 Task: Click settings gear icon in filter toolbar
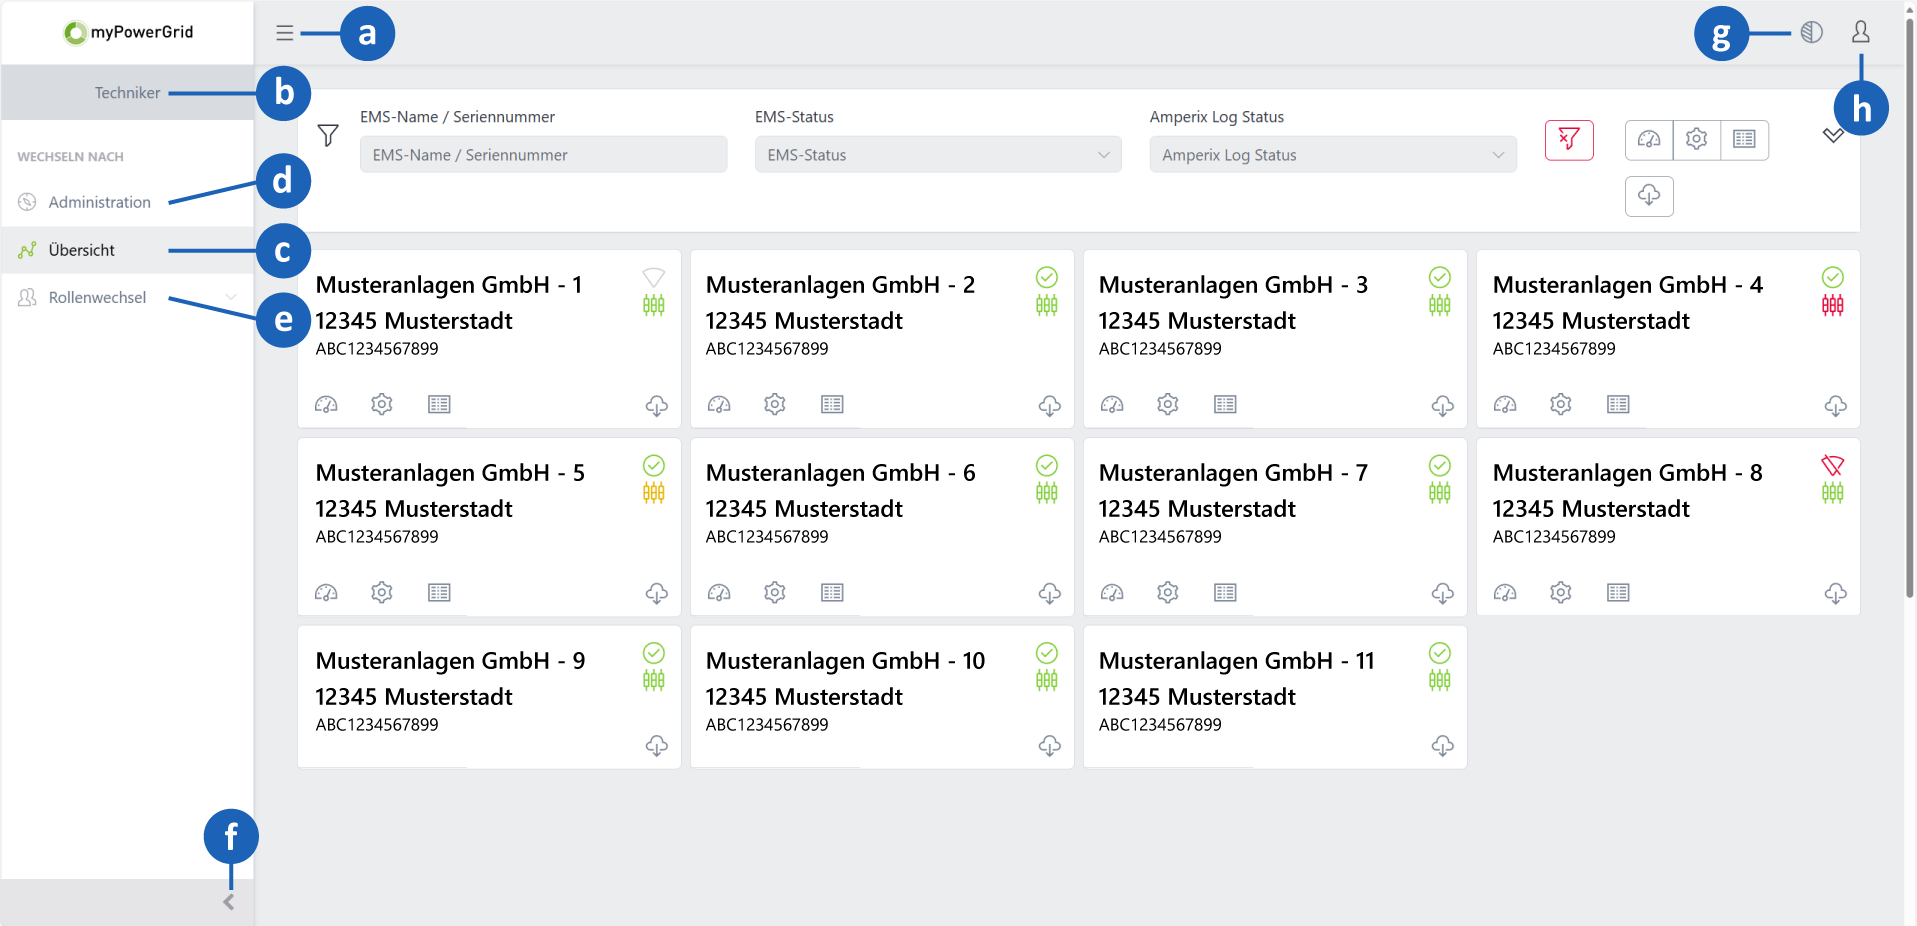click(x=1696, y=140)
